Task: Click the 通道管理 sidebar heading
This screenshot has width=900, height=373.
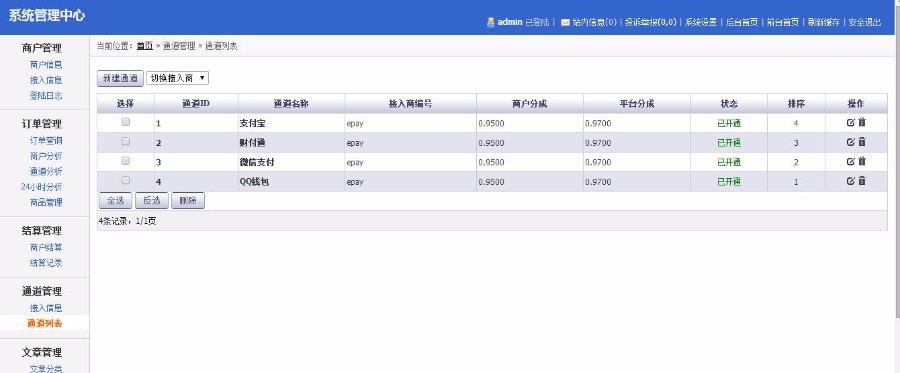Action: (42, 292)
